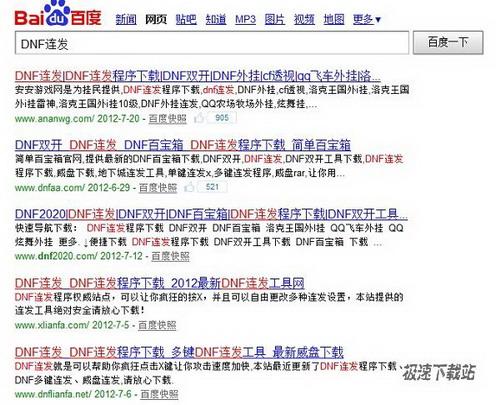Open first result titled DNF连发|DNF连发程序下载|DNF双开
Screen dimensions: 500x405
click(x=198, y=76)
